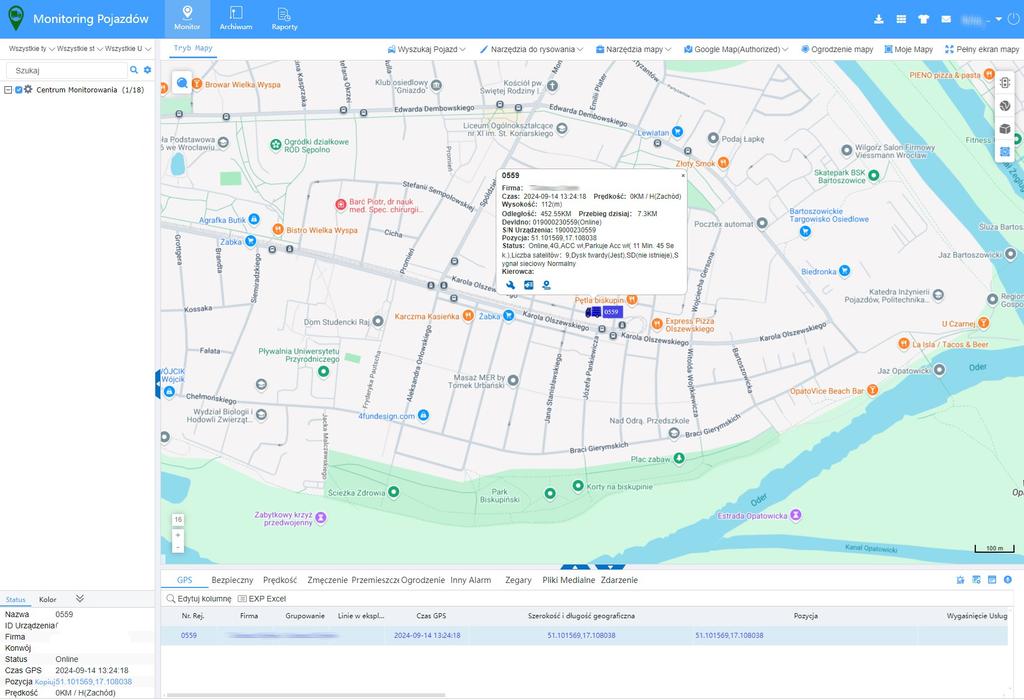1024x700 pixels.
Task: Click the window panel icon above grid
Action: [992, 580]
